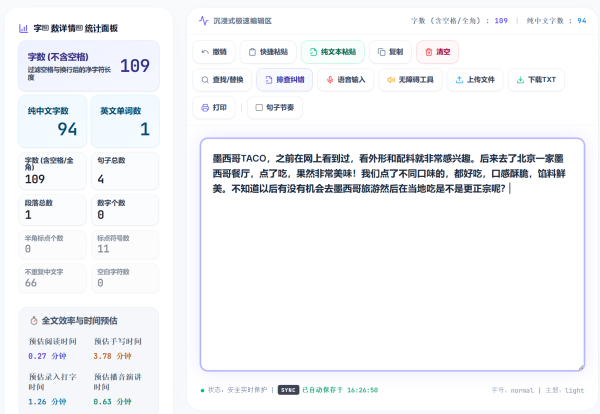Screen dimensions: 600x414
Task: Click the clipboard icon in 快捷粘贴
Action: 252,52
